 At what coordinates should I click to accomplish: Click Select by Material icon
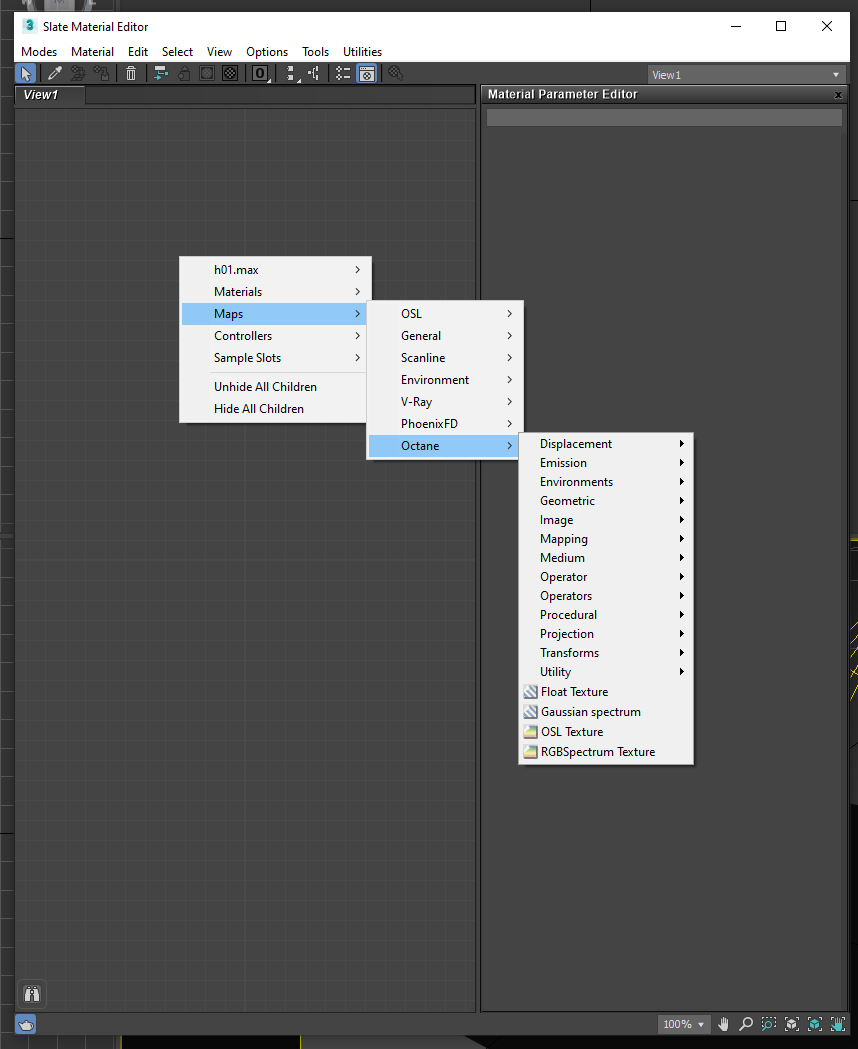click(x=396, y=74)
